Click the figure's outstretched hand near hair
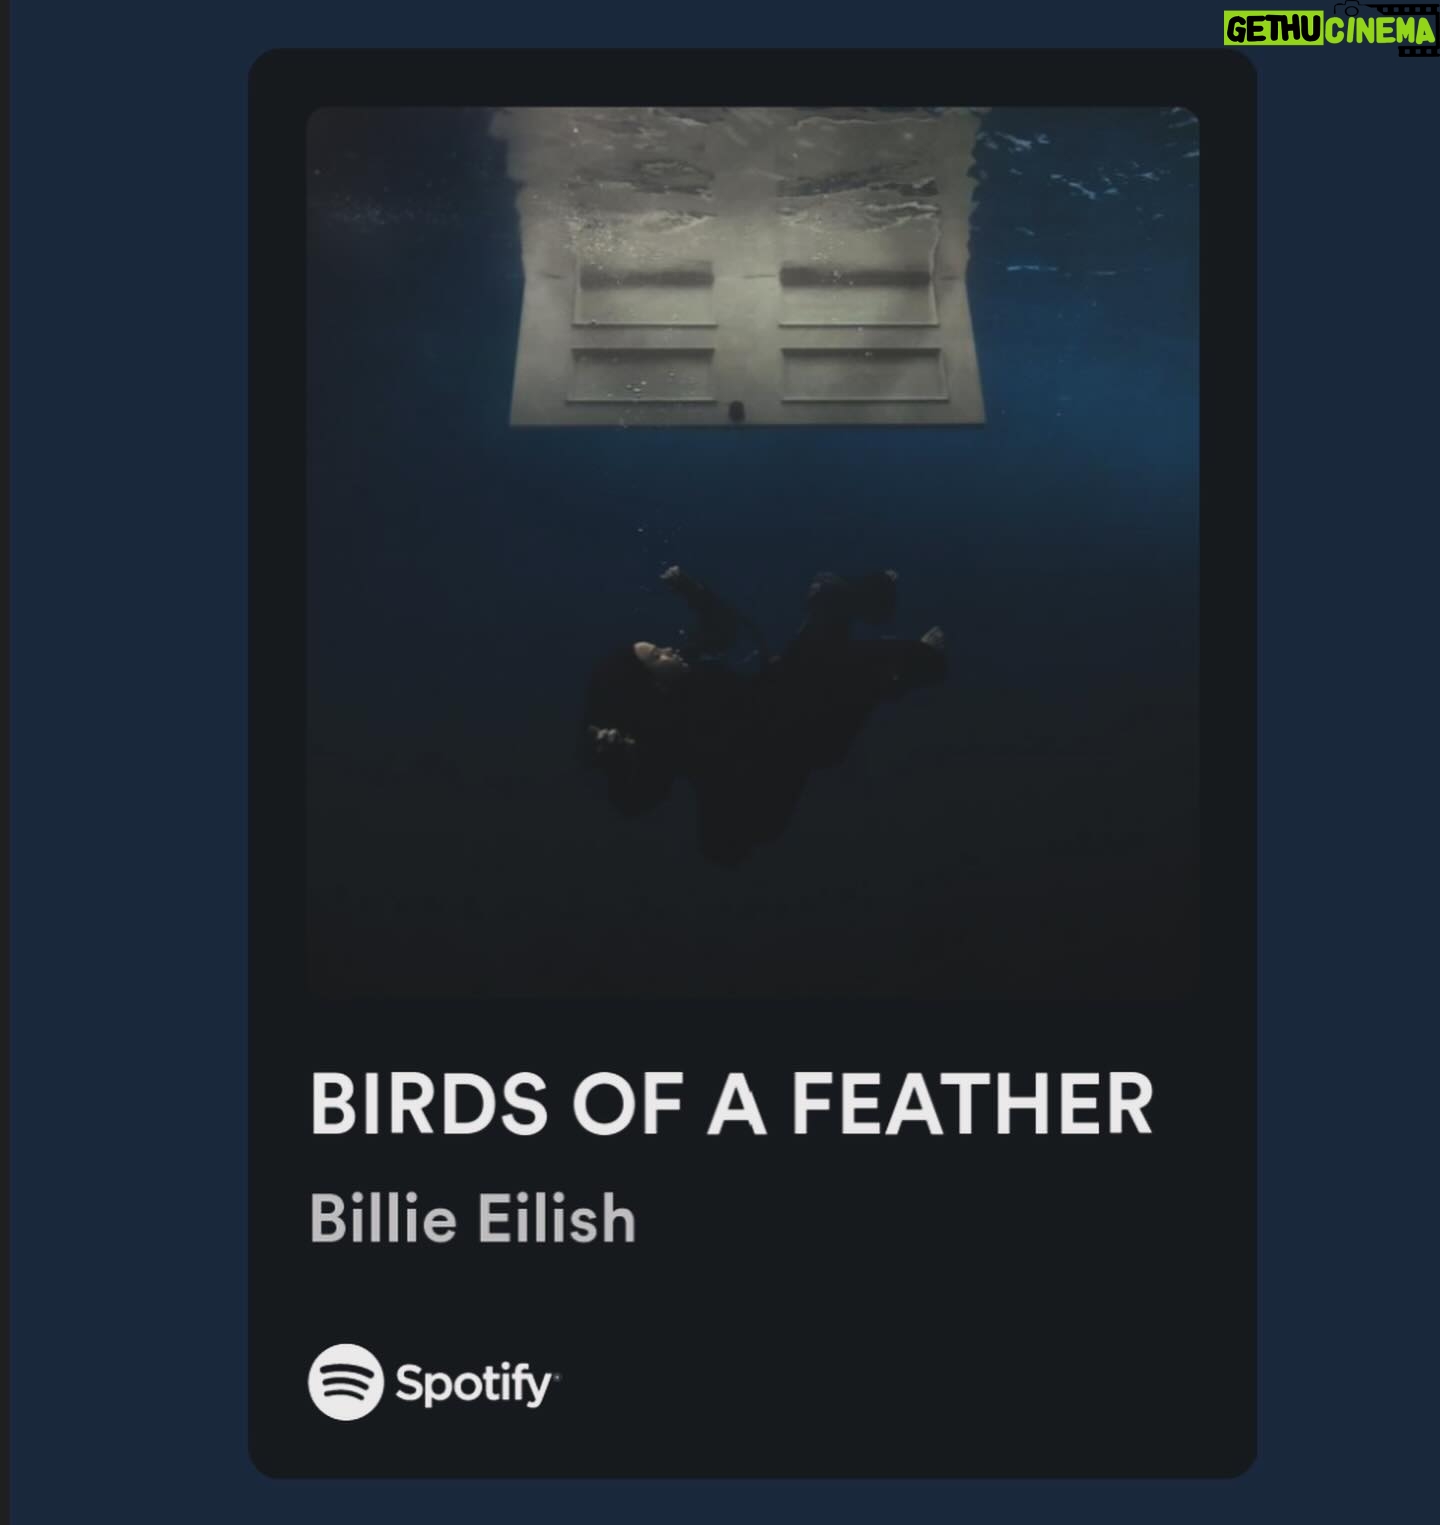Screen dimensions: 1440x1525 click(605, 737)
